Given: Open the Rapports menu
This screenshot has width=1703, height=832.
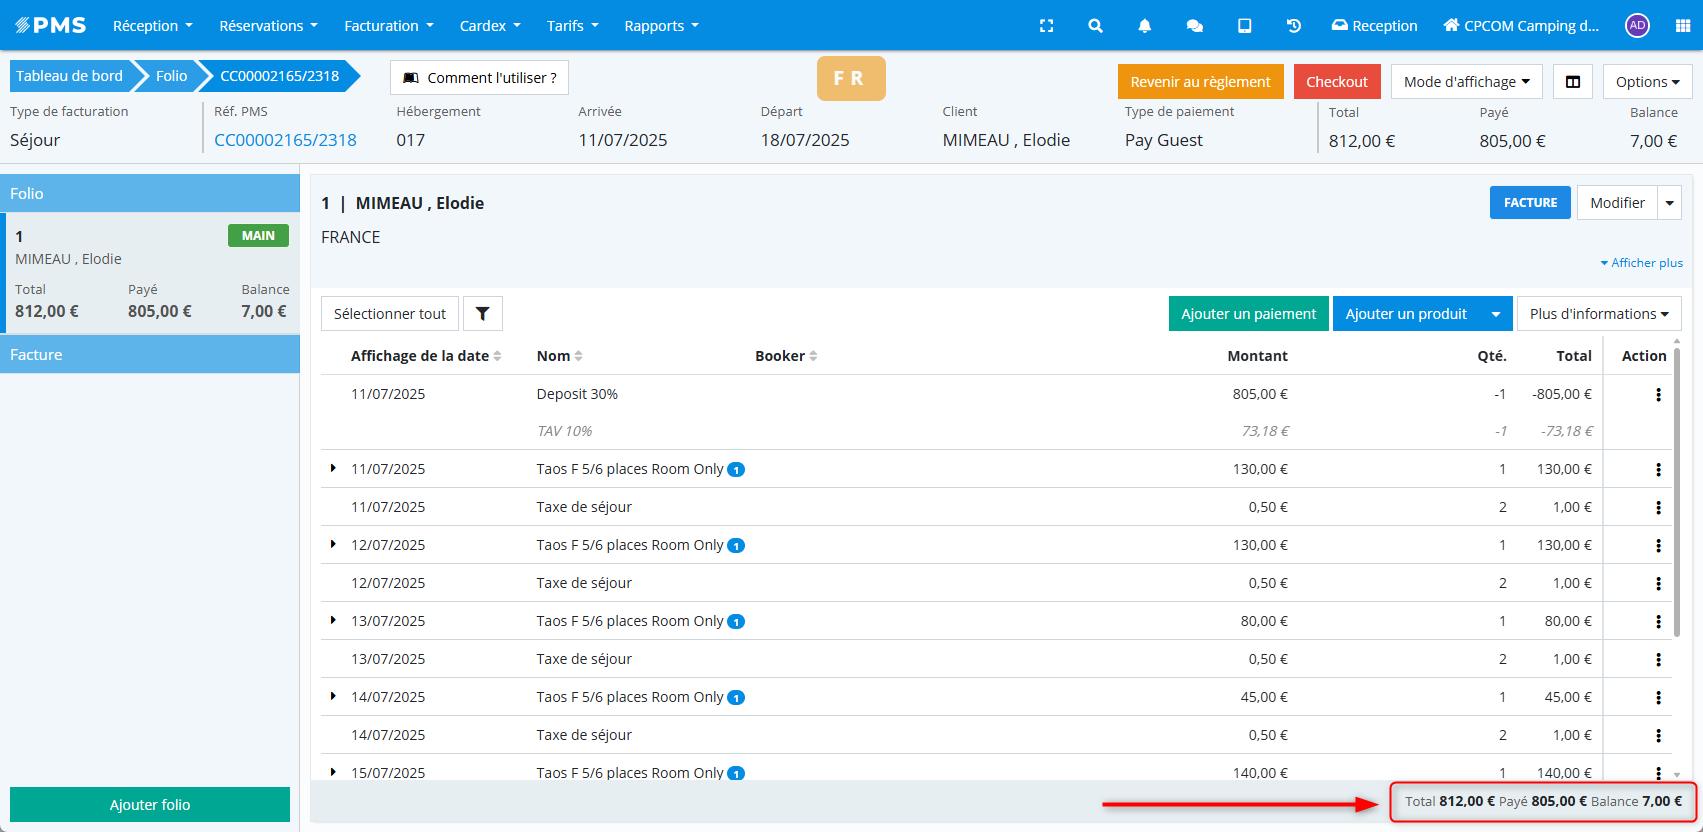Looking at the screenshot, I should pos(661,26).
